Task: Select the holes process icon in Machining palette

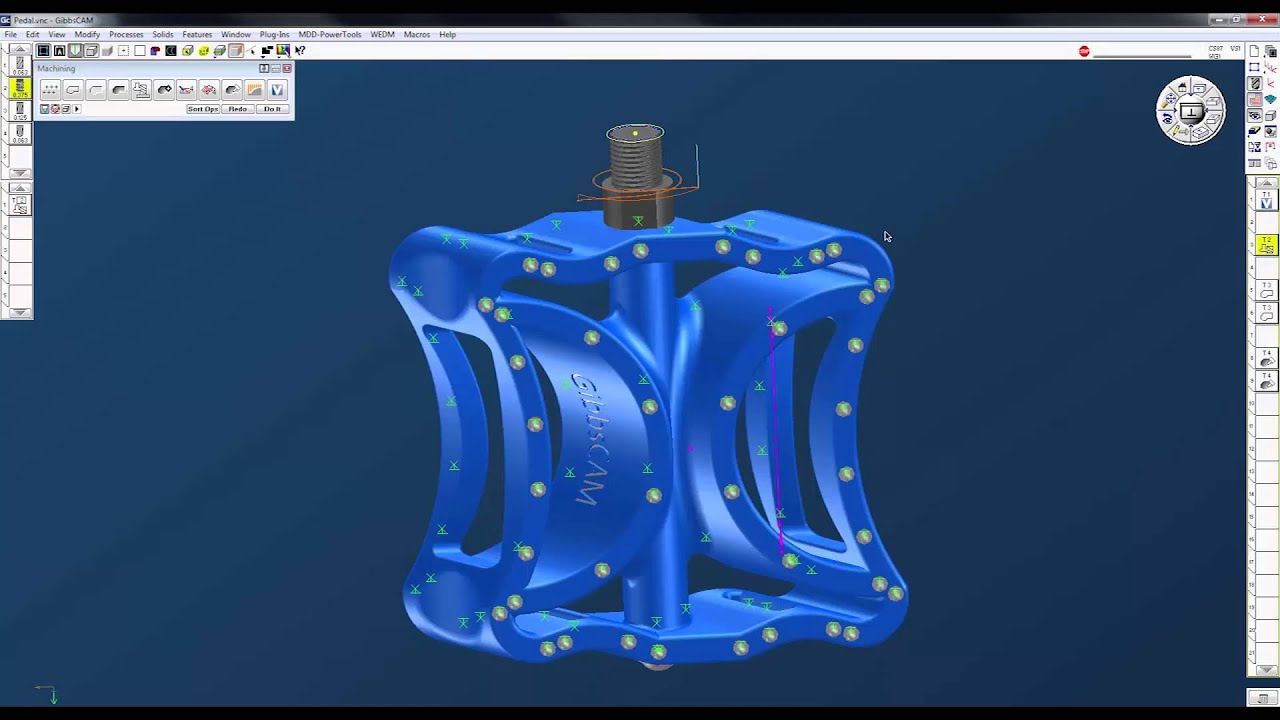Action: pos(50,89)
